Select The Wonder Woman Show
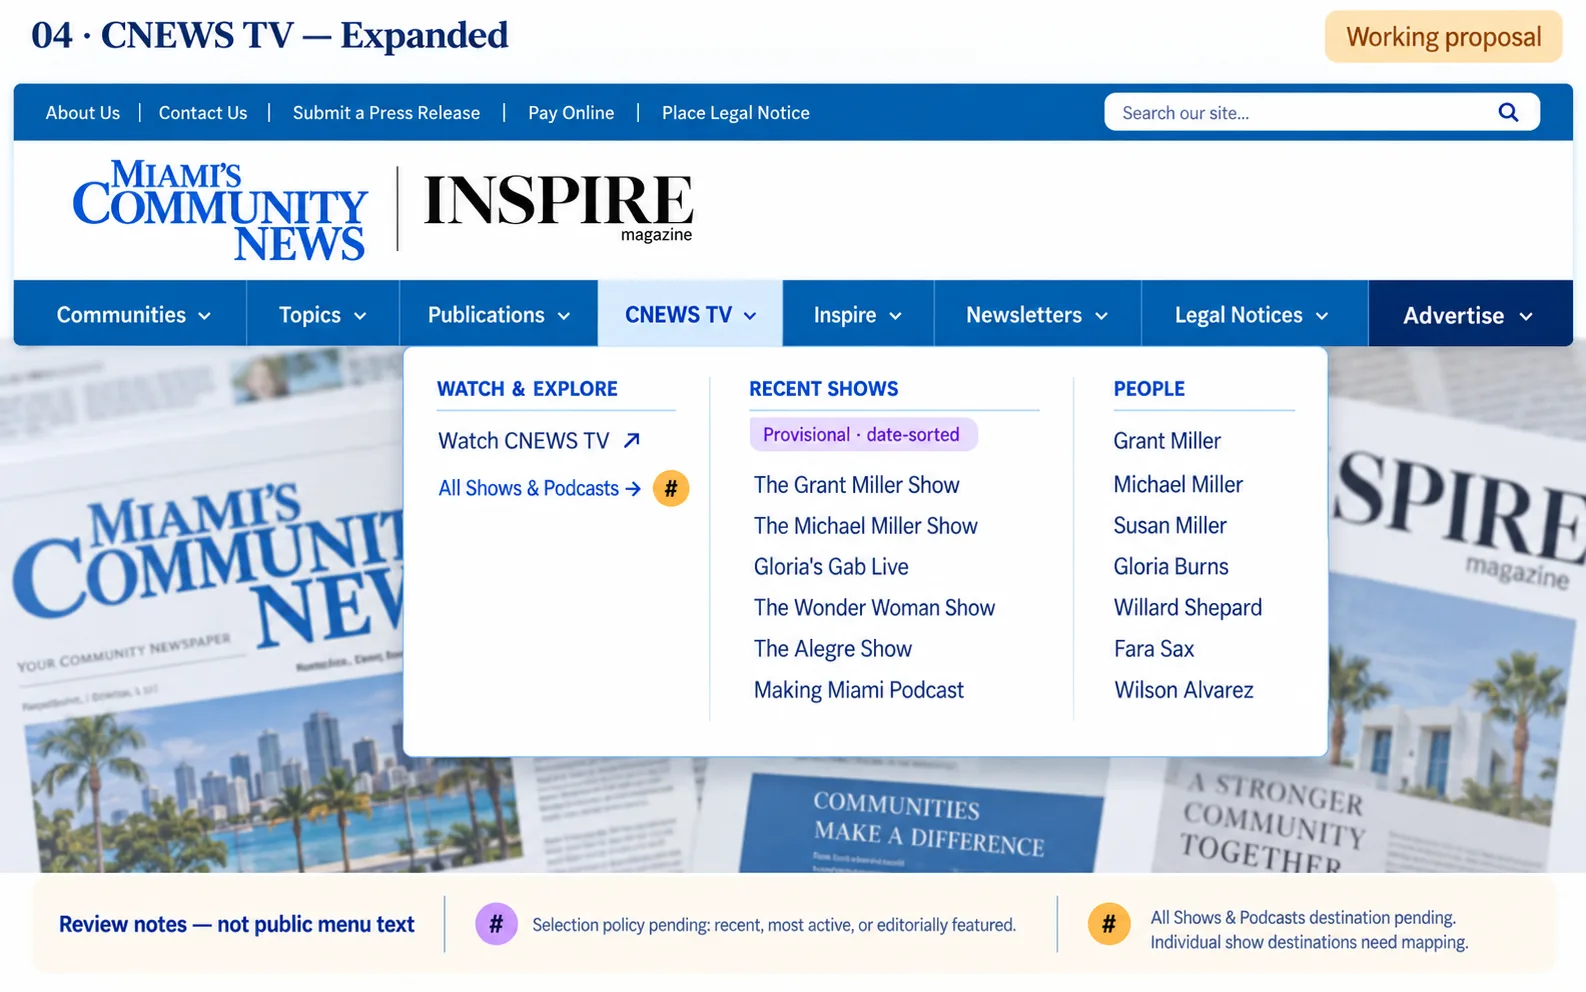This screenshot has width=1586, height=992. coord(874,608)
